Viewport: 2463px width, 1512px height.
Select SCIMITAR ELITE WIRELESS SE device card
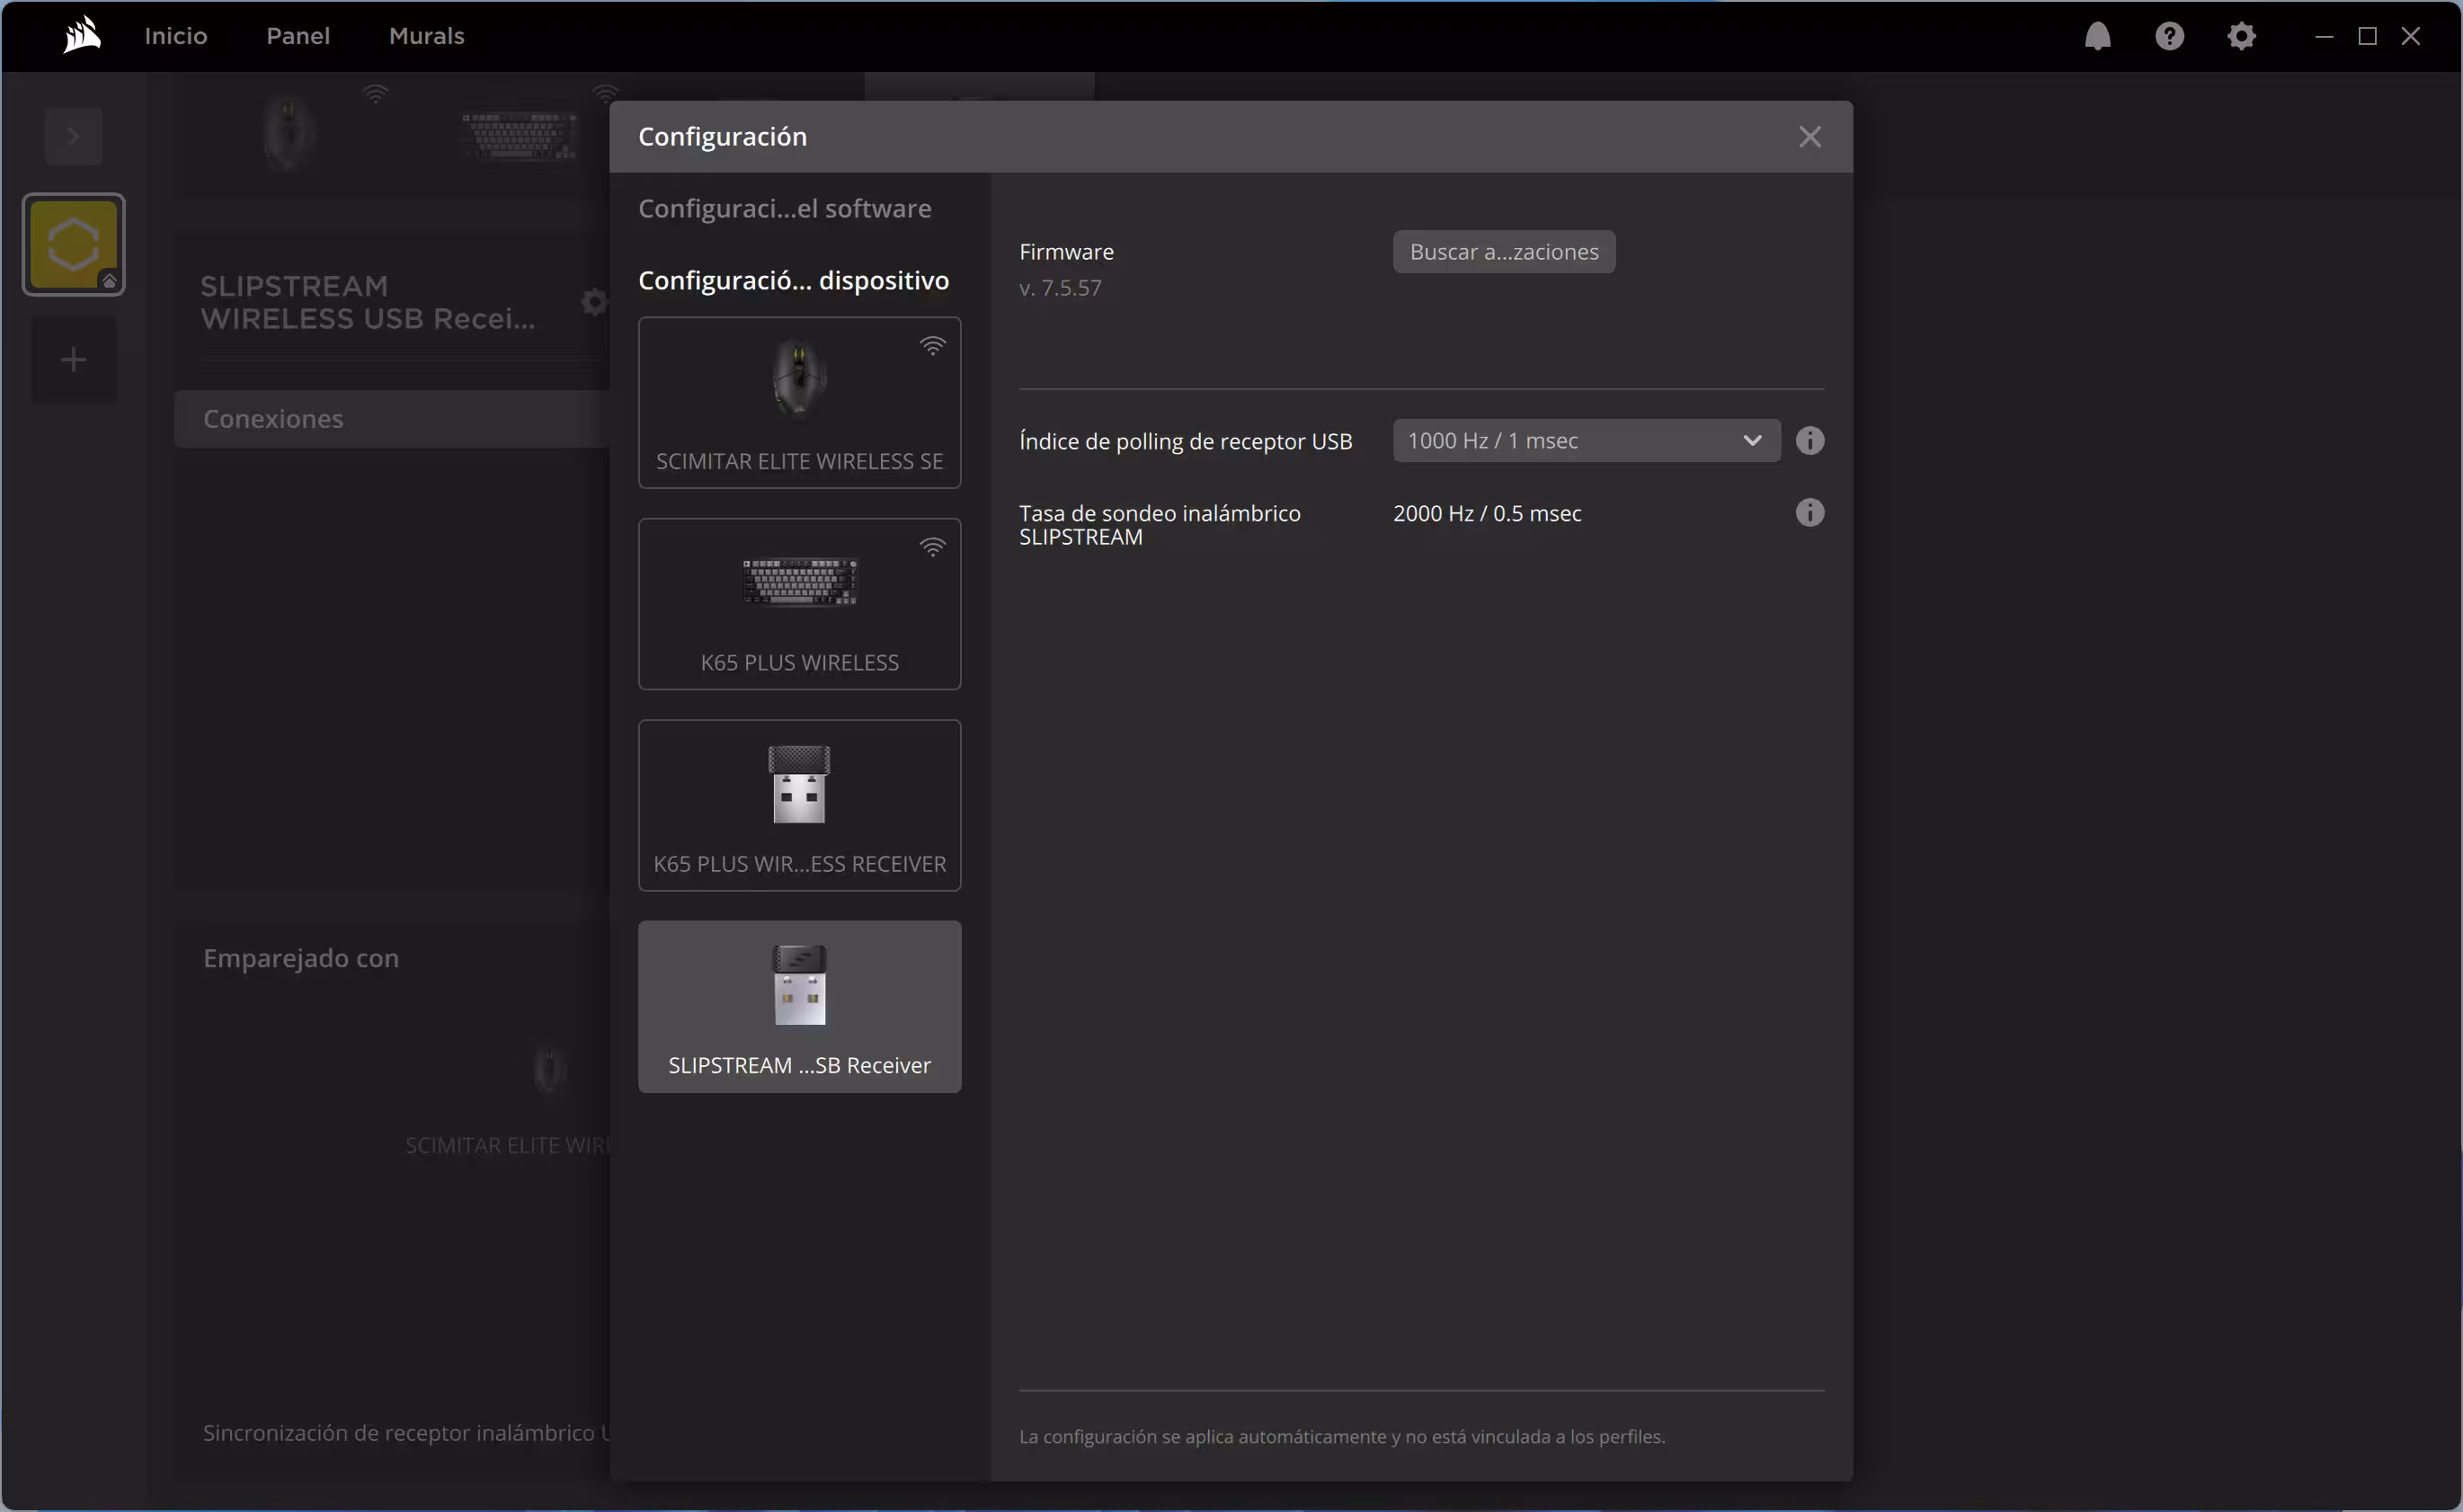coord(799,403)
